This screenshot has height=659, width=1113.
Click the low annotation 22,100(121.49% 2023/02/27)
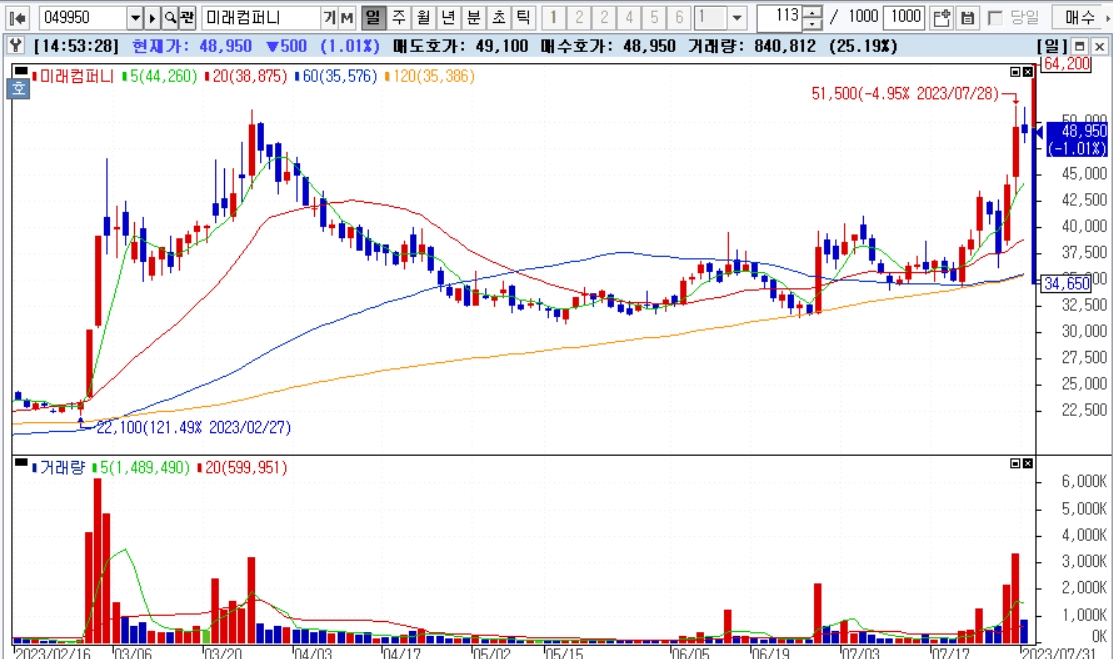[194, 427]
